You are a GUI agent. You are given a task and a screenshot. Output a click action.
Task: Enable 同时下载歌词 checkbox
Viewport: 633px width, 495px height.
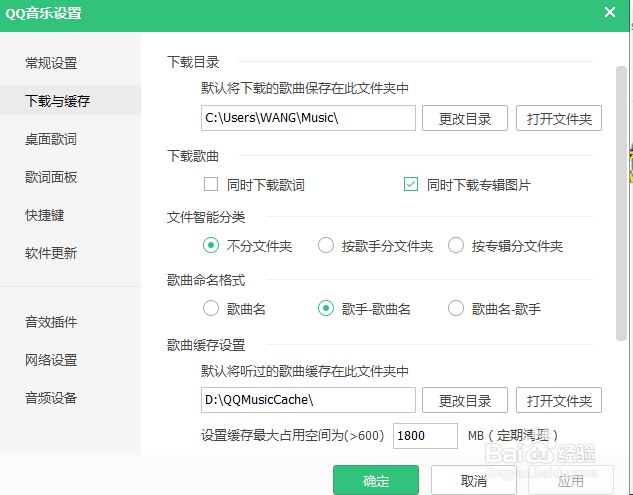[211, 184]
